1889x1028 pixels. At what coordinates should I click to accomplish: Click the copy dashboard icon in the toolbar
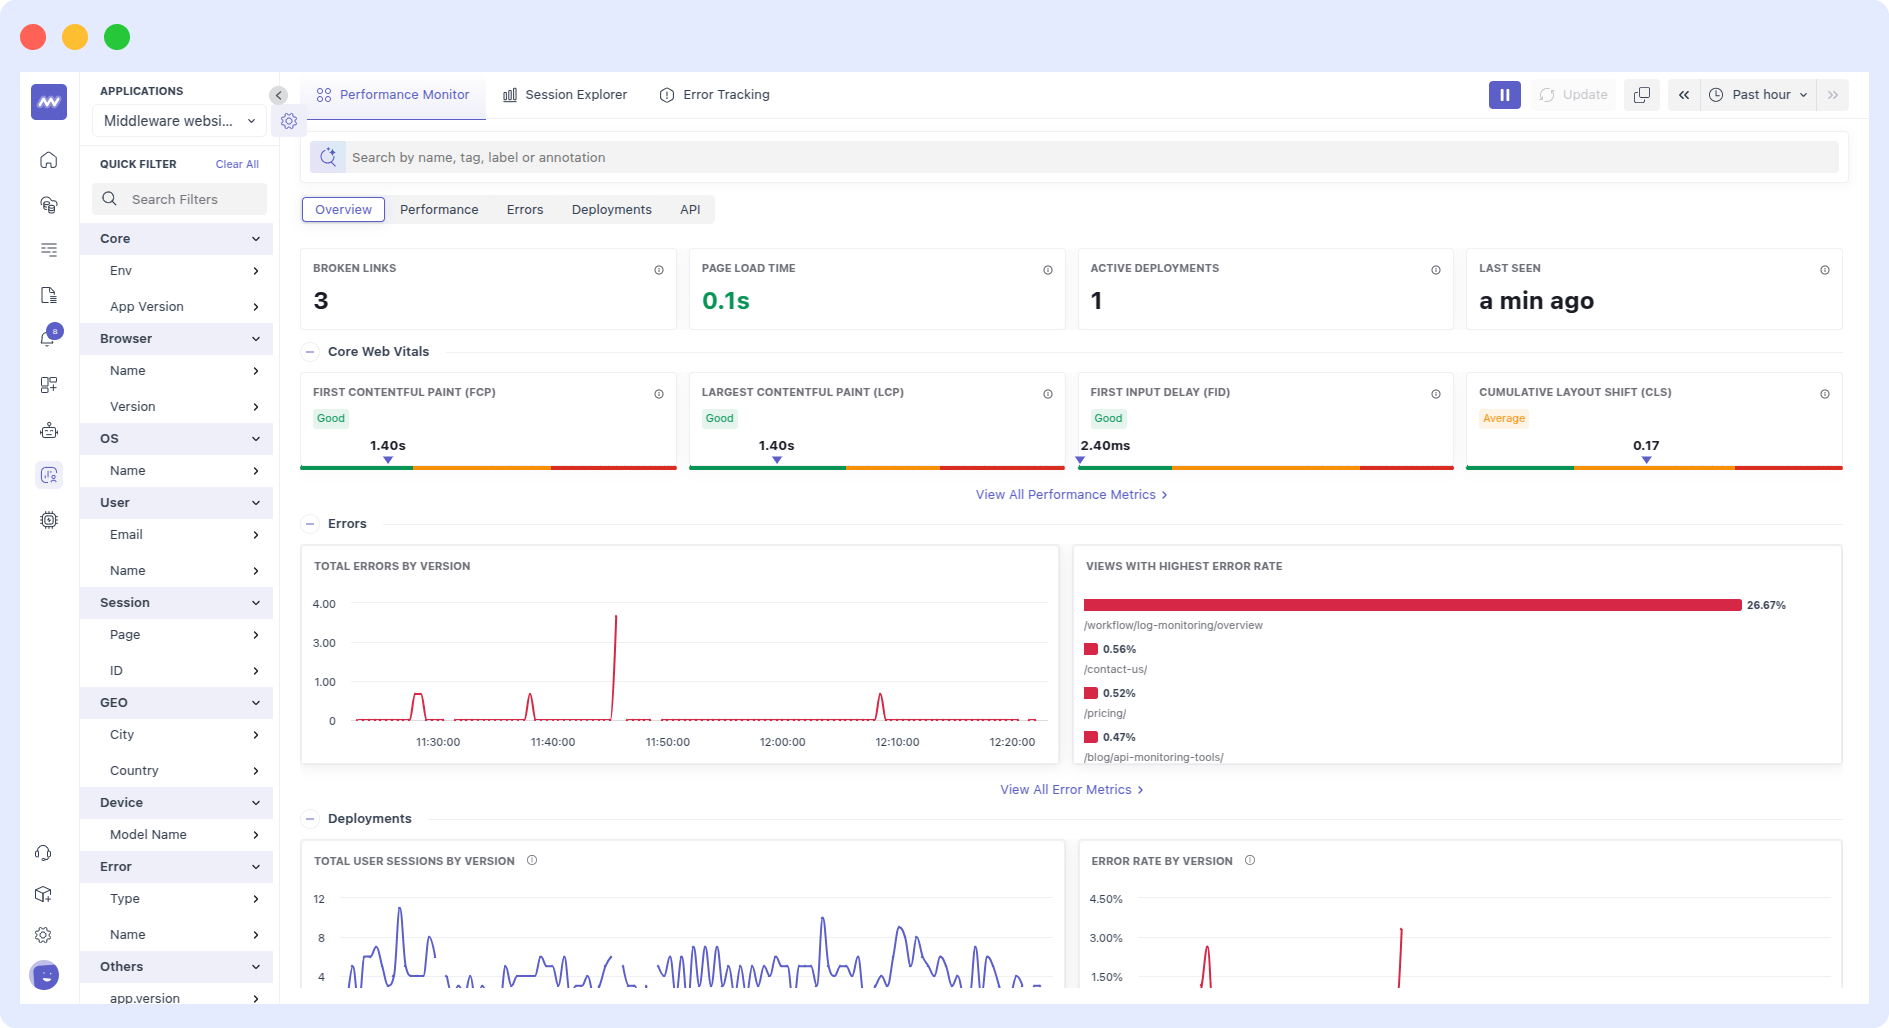pos(1641,94)
